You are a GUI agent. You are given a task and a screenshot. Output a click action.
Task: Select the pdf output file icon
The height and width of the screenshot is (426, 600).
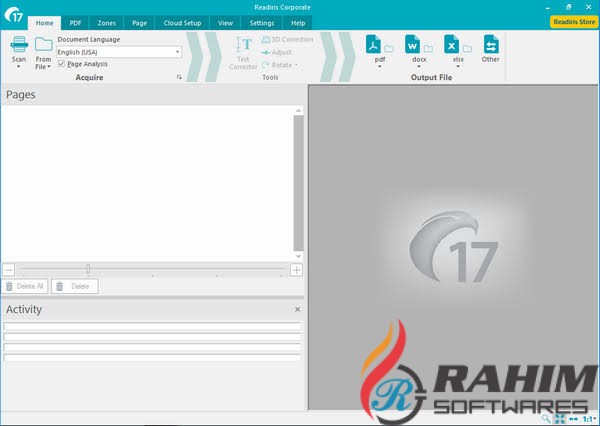coord(373,44)
